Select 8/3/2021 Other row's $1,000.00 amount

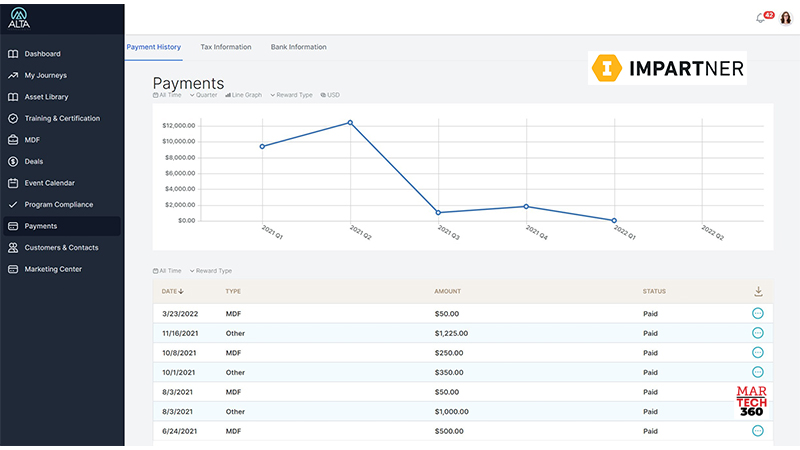452,411
